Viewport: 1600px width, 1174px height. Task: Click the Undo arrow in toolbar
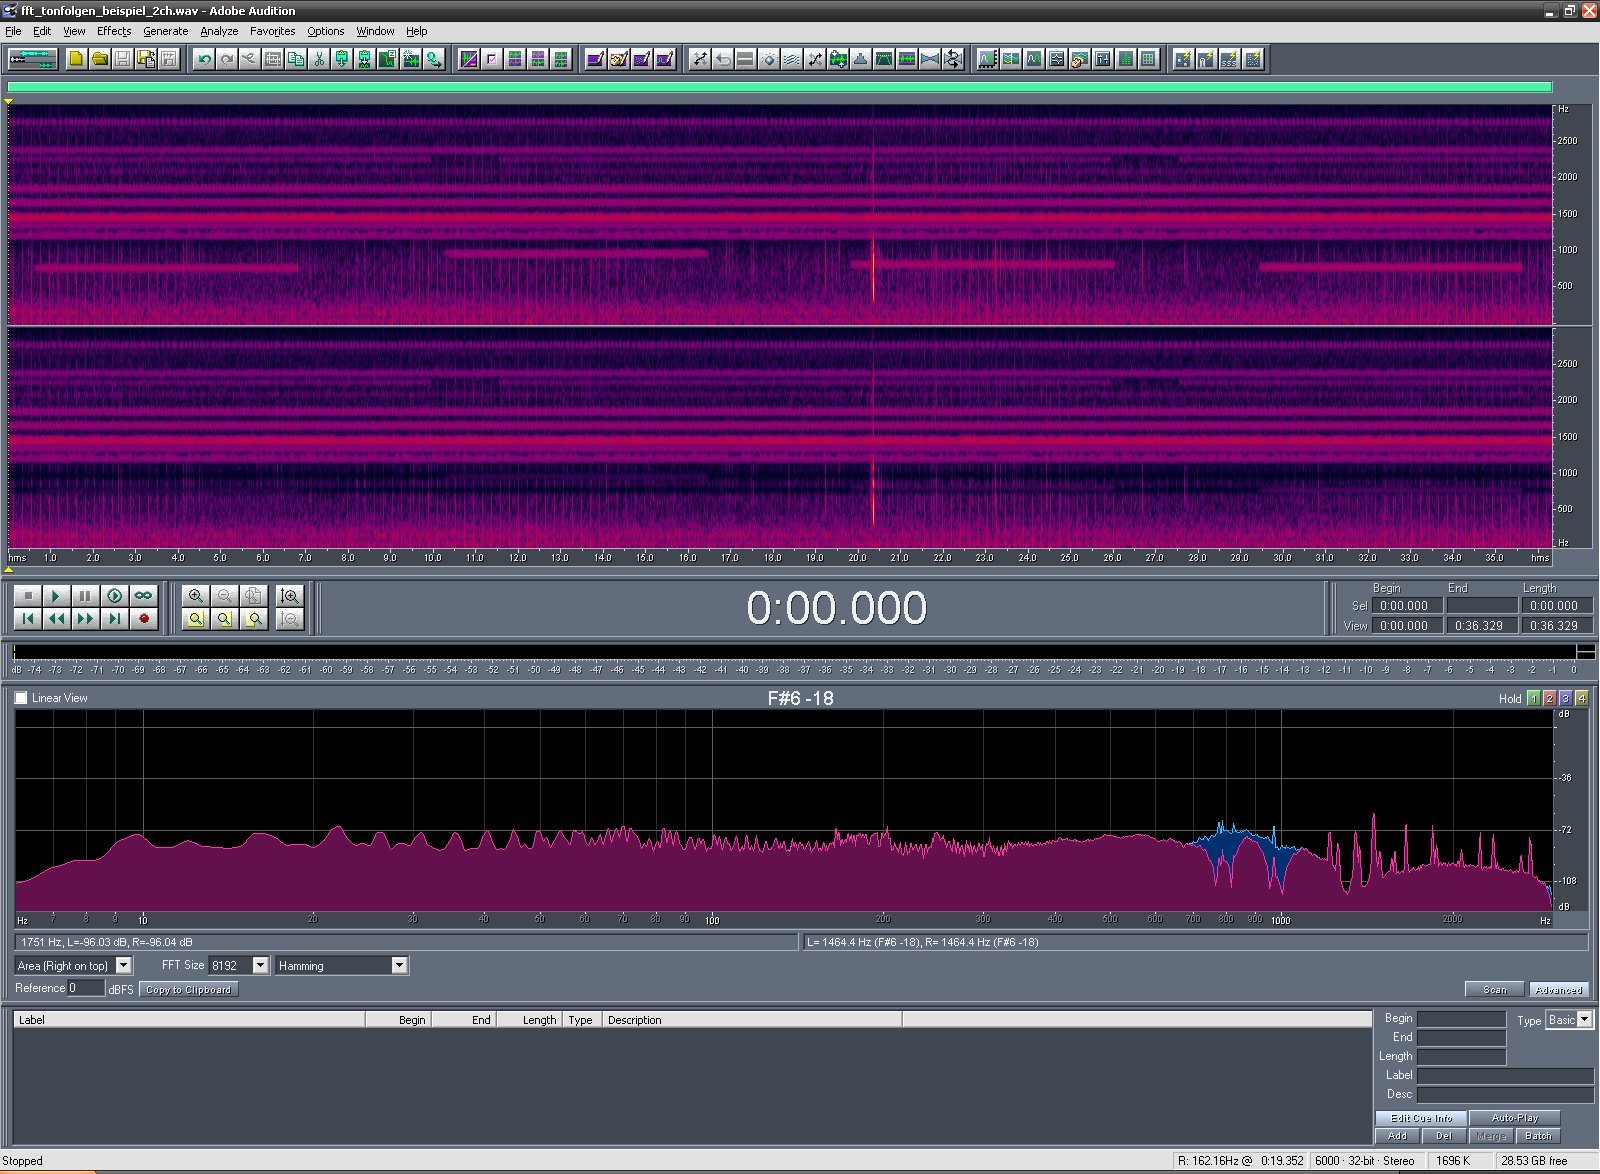204,60
